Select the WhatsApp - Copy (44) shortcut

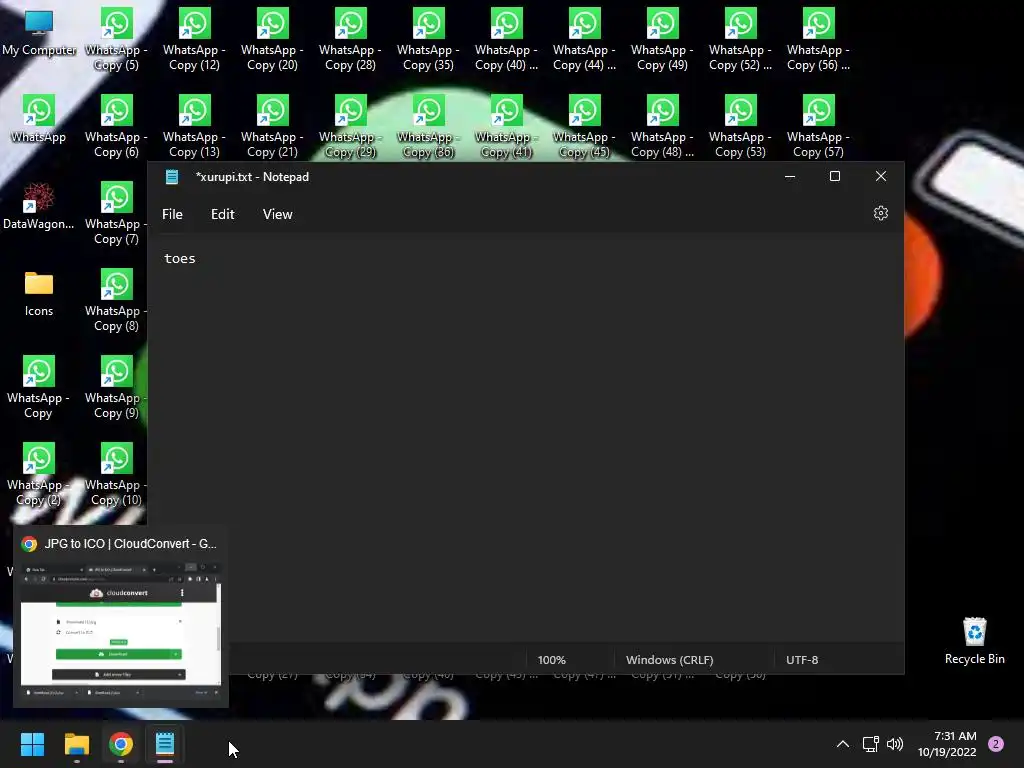click(584, 39)
